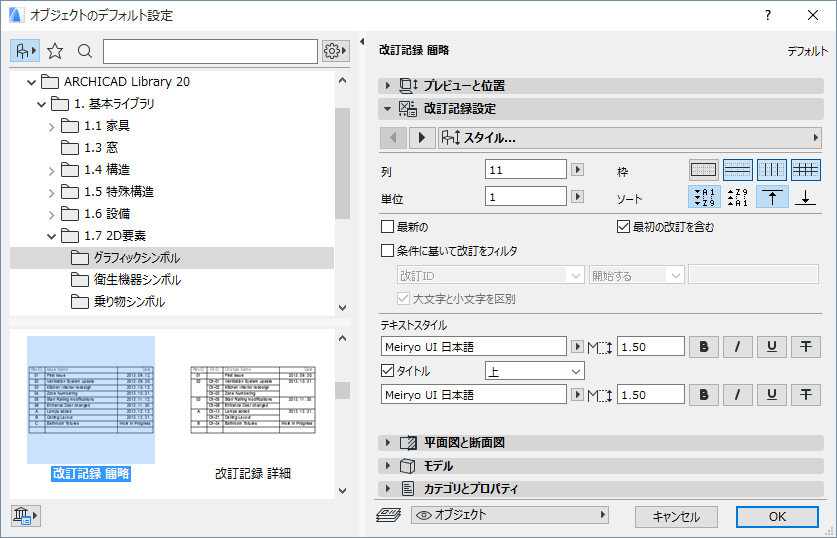Toggle italic for title font
This screenshot has width=837, height=538.
[x=738, y=395]
